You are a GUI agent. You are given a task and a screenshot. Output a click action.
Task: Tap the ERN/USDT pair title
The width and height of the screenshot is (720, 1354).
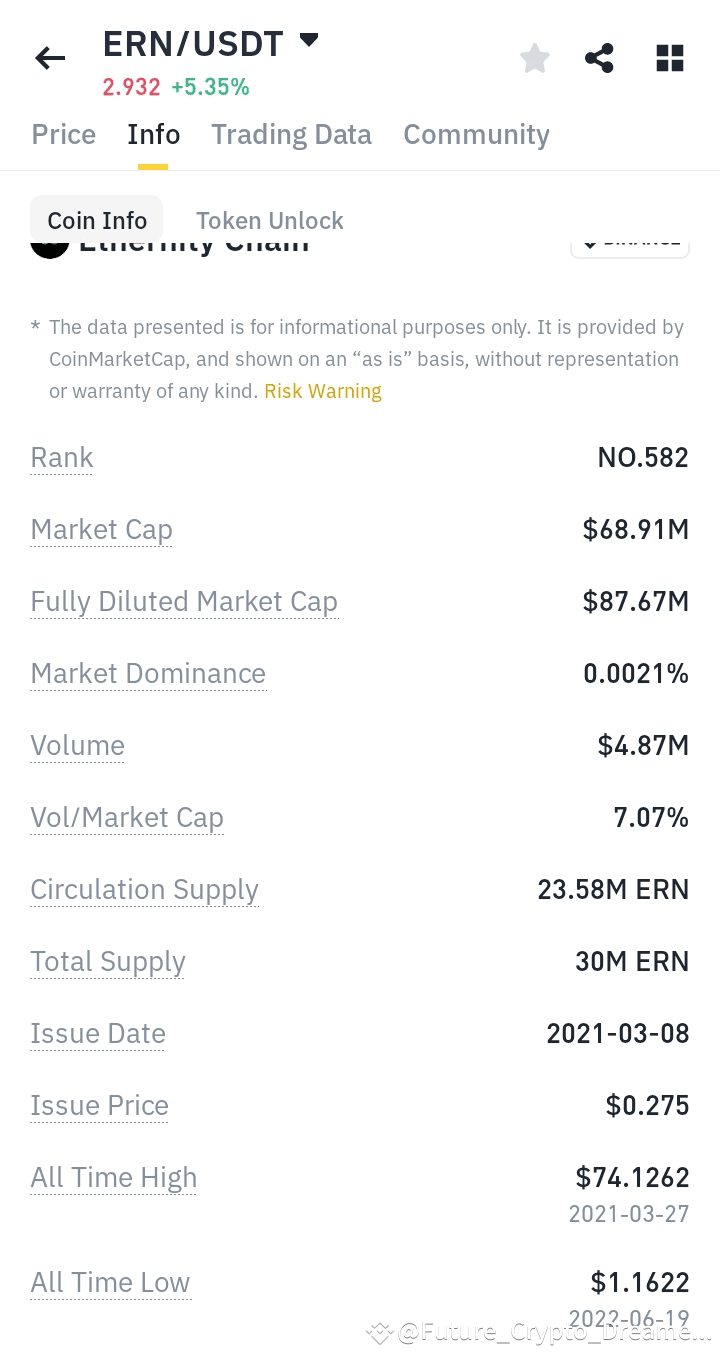click(193, 44)
